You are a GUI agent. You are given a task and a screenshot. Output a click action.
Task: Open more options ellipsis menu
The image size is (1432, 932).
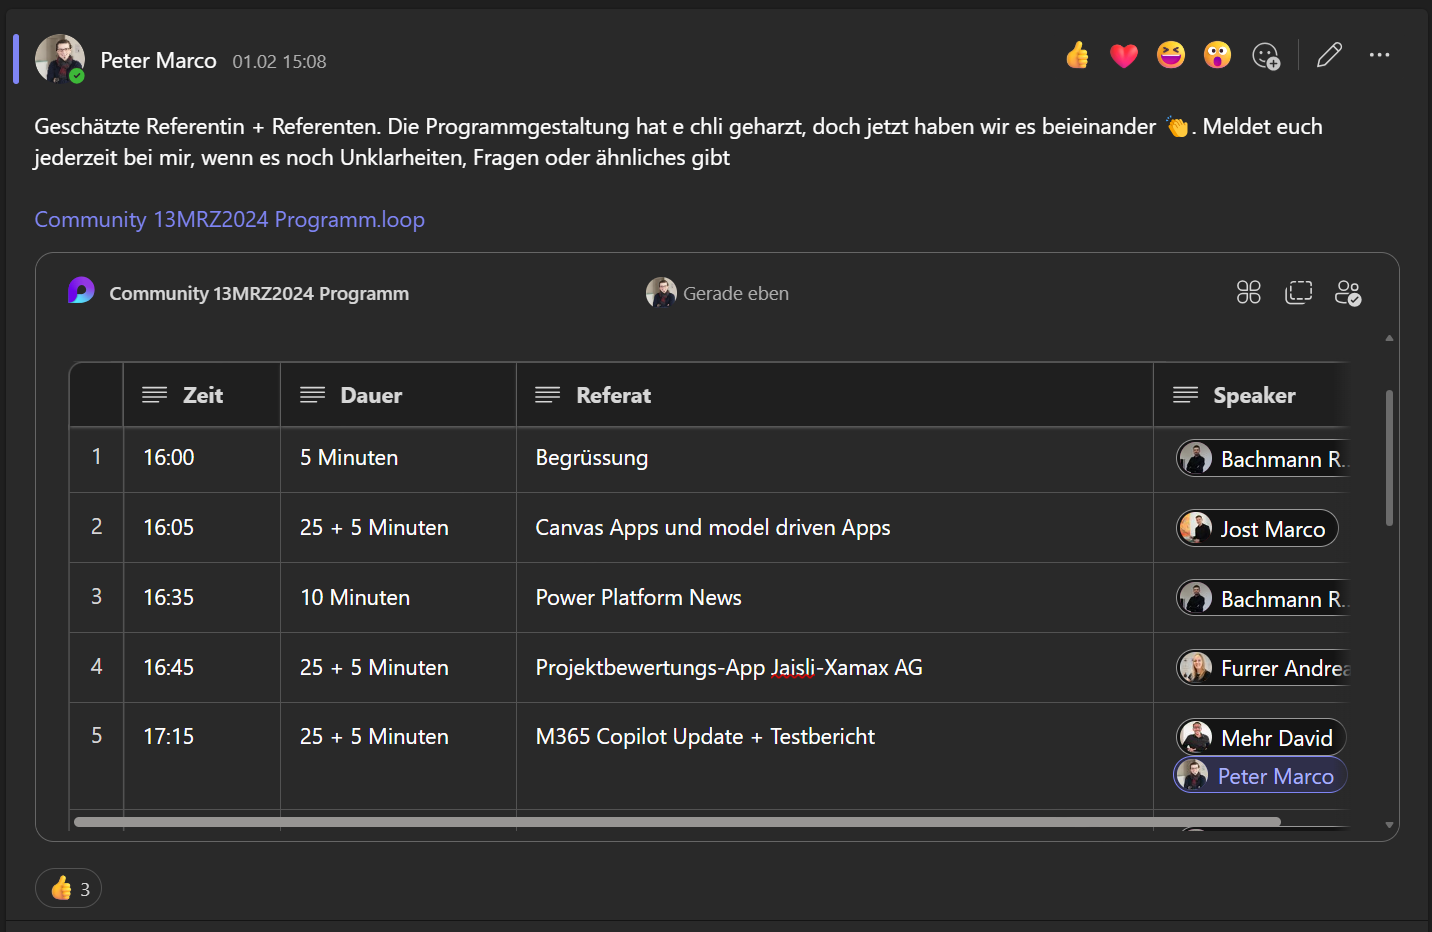(1380, 55)
